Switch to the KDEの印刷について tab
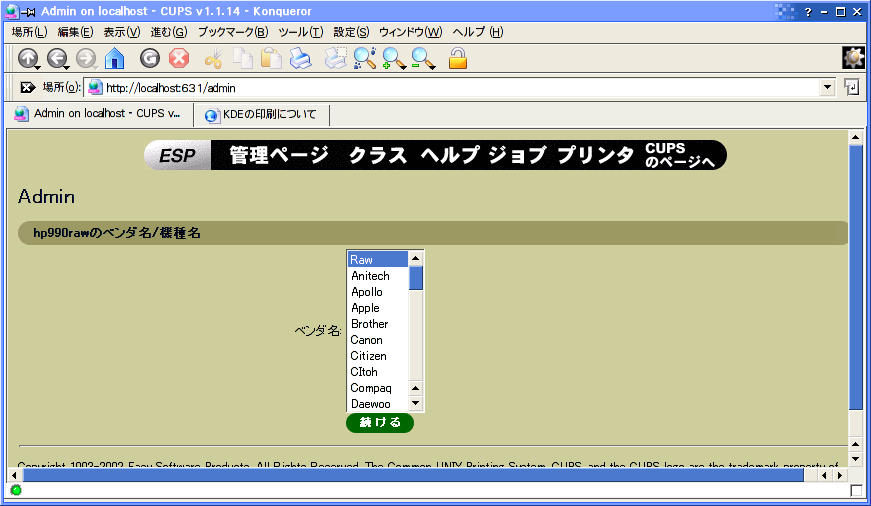Viewport: 871px width, 506px height. (260, 114)
